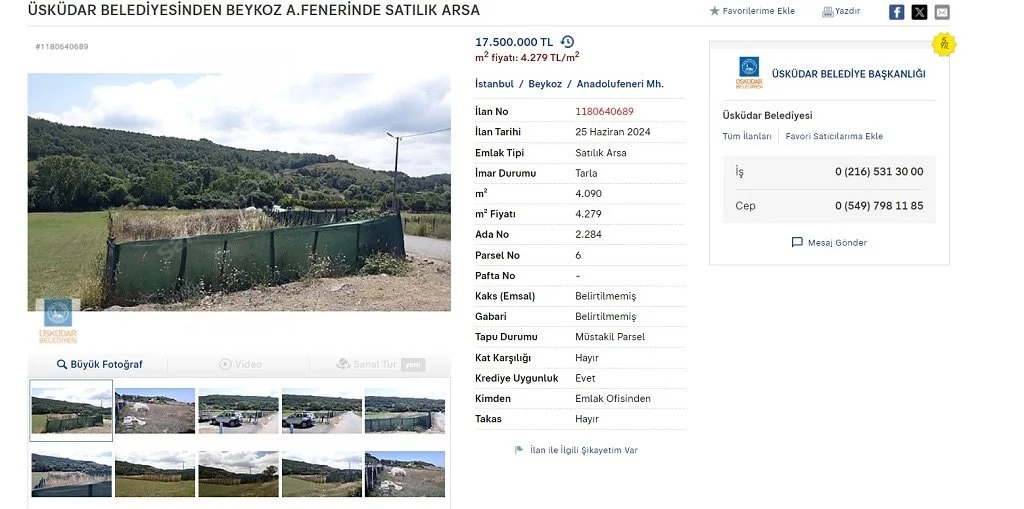Report listing via İlan ile İlgili Şikayetim Var
This screenshot has height=509, width=1024.
click(576, 450)
